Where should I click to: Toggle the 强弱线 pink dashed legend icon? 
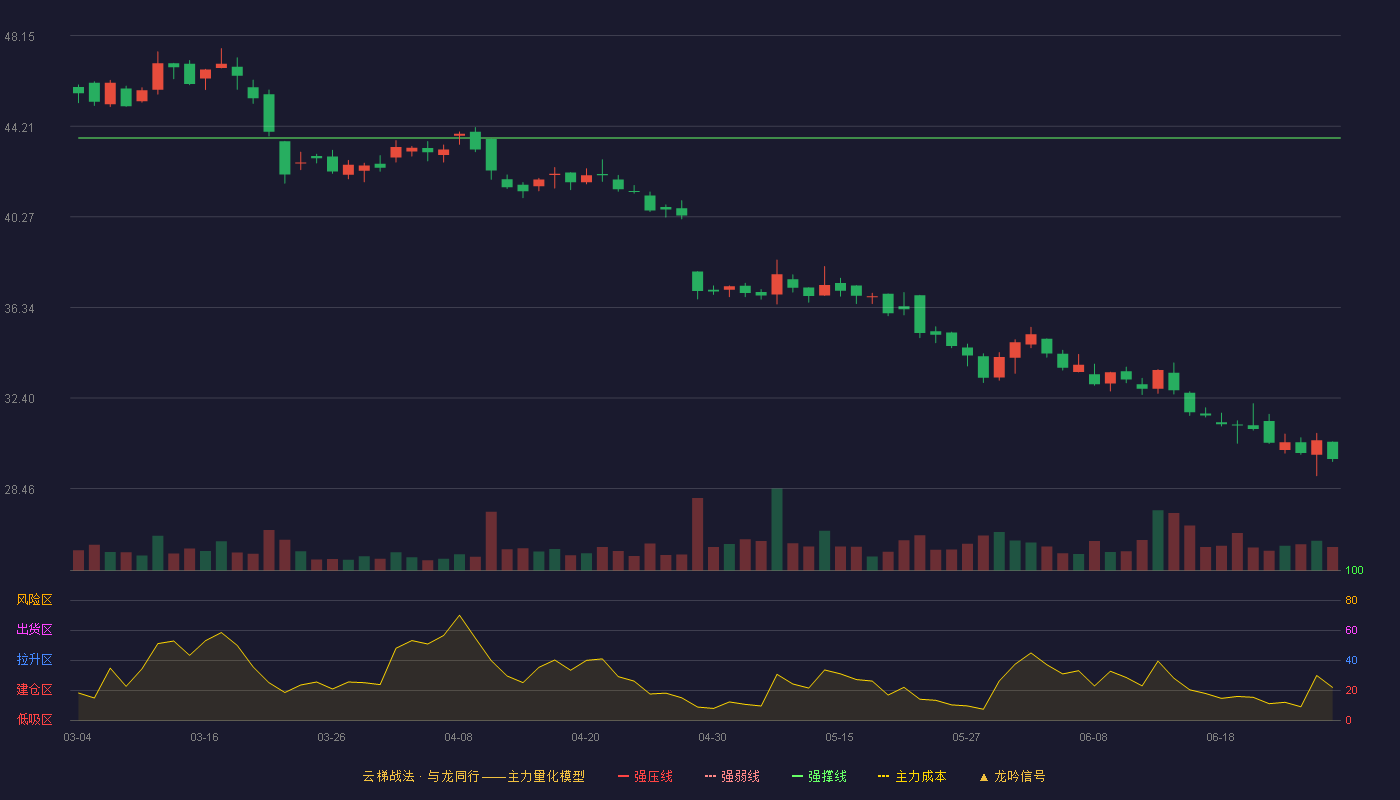[711, 776]
